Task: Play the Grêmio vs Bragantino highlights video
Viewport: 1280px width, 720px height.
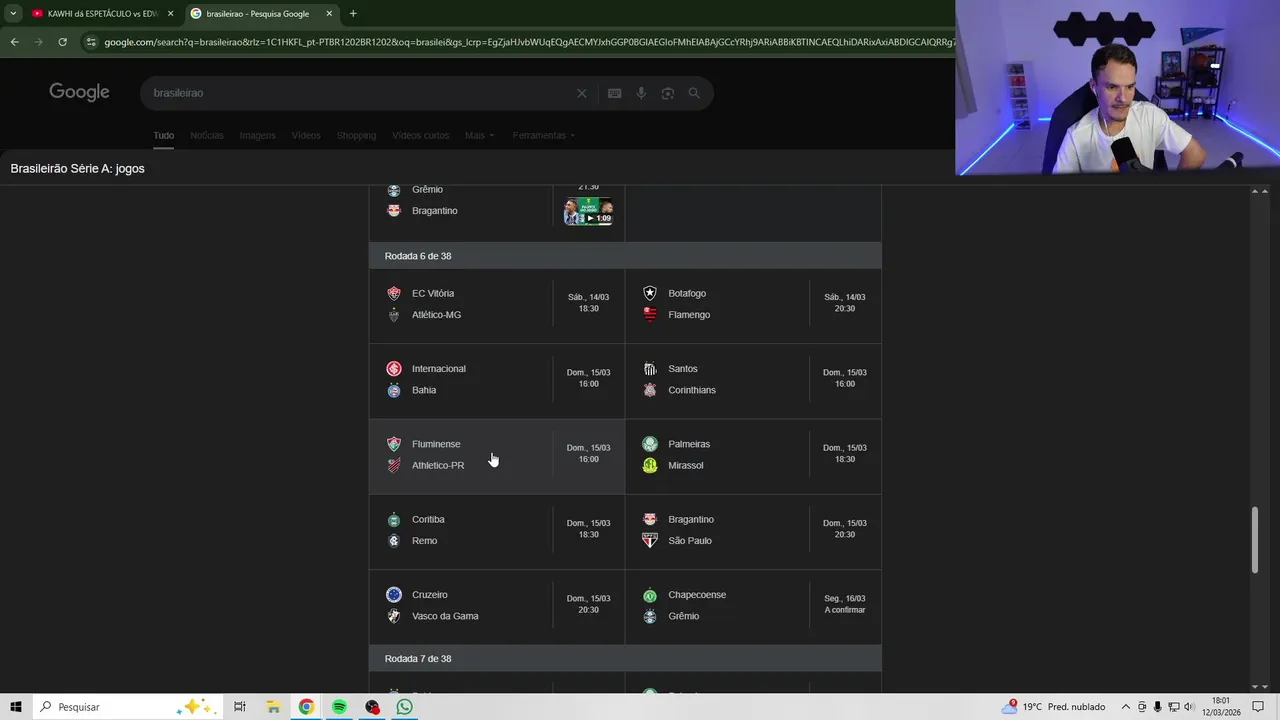Action: click(x=588, y=211)
